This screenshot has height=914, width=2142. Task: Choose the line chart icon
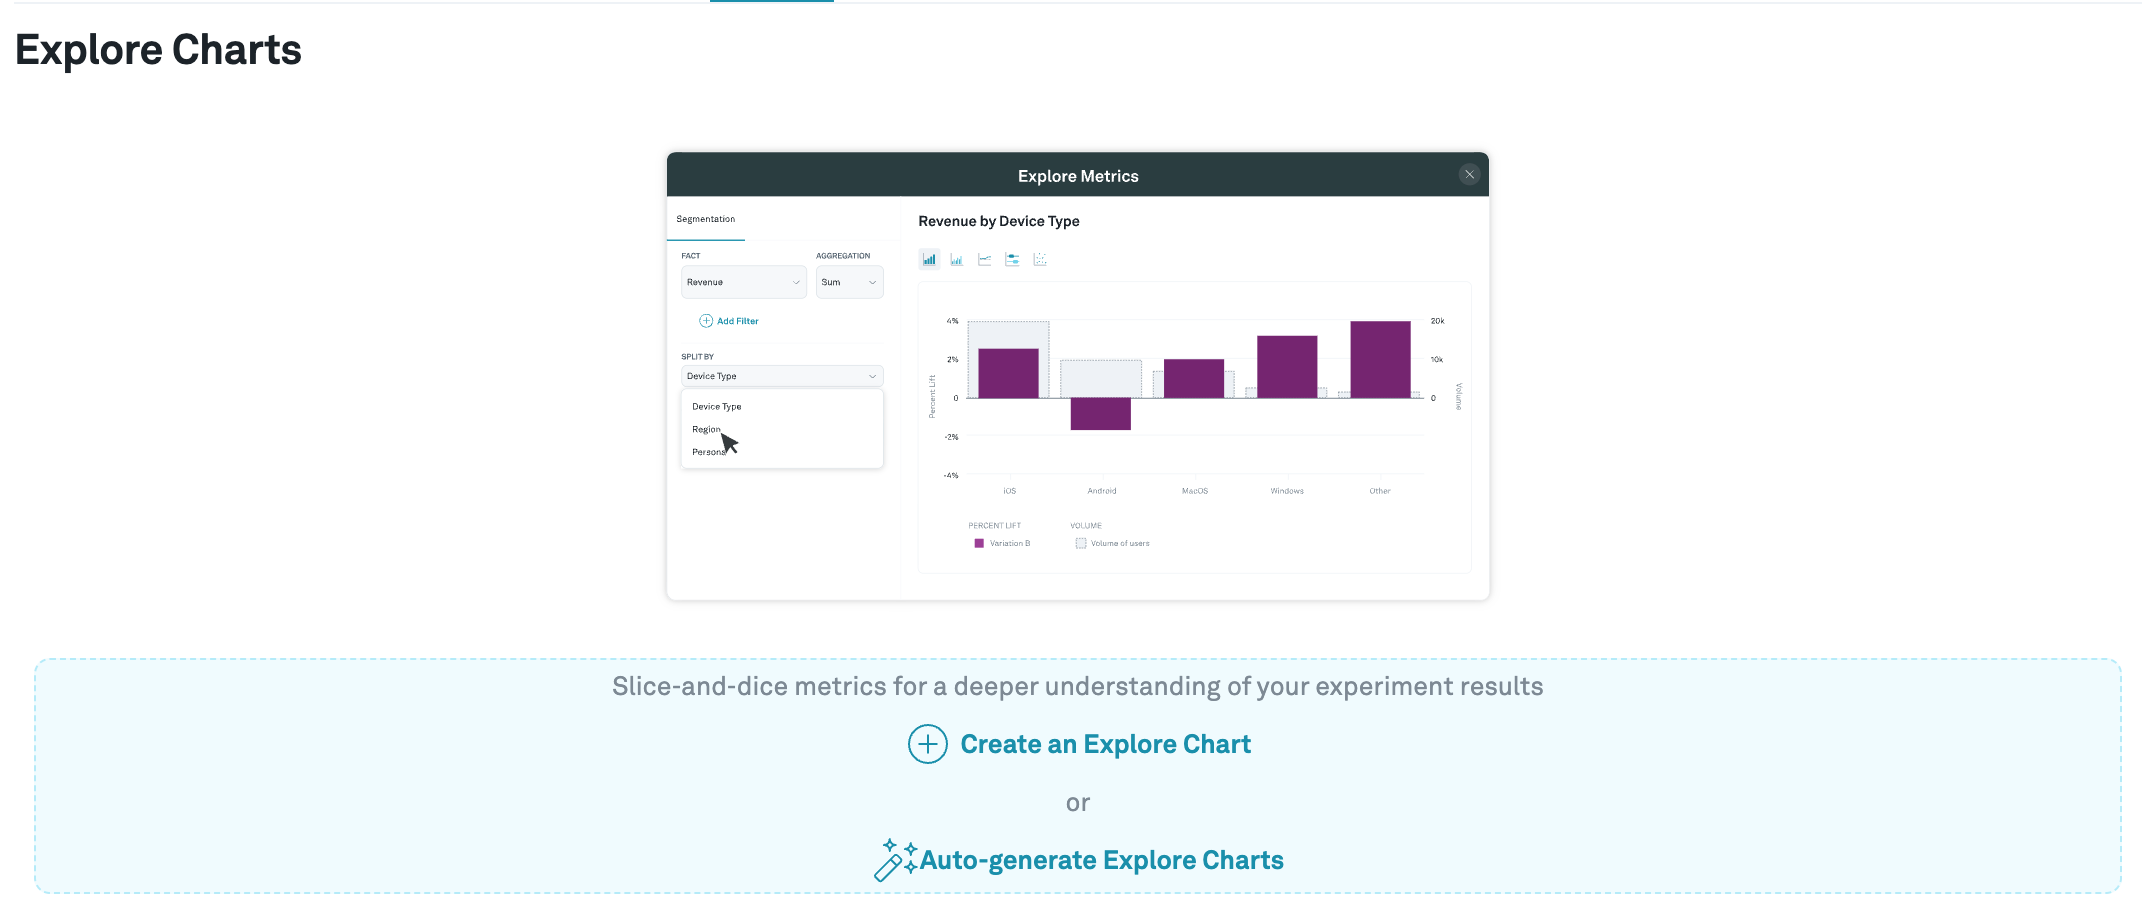point(985,260)
